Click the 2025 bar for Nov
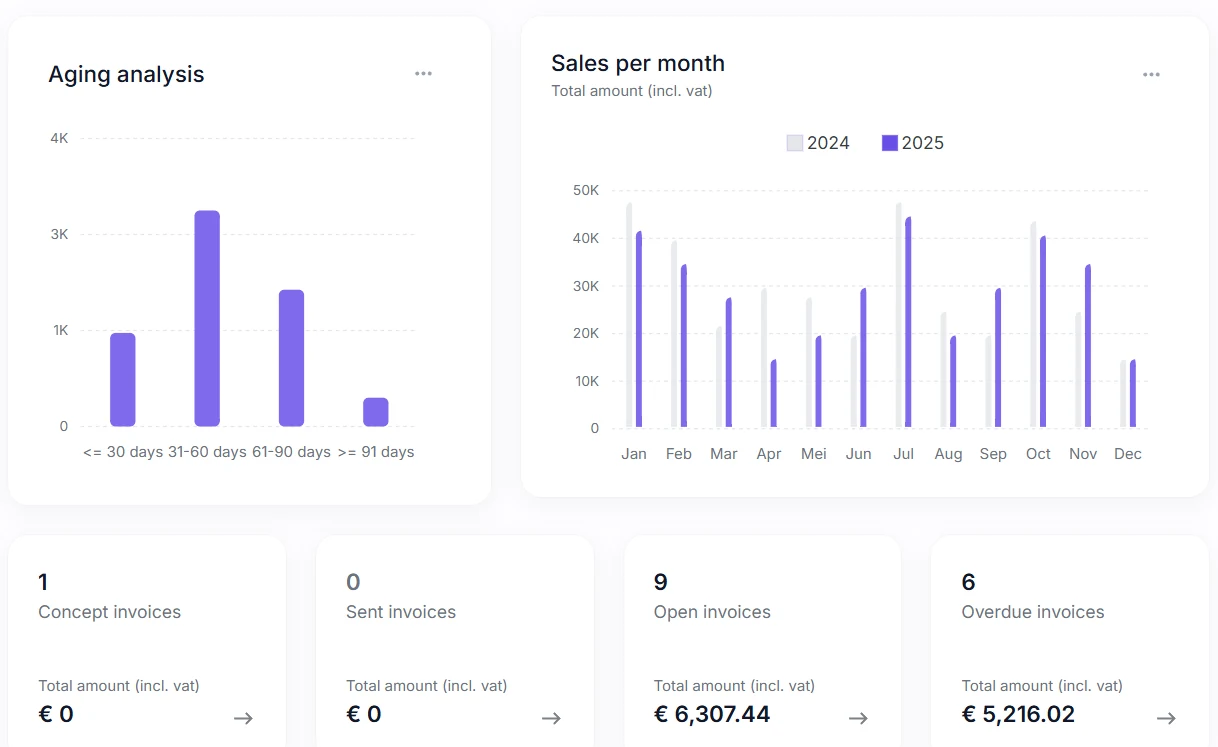 [x=1088, y=347]
